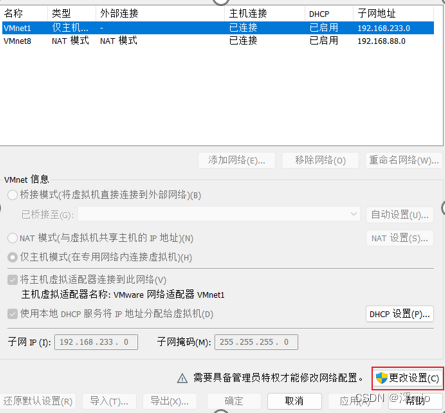This screenshot has width=445, height=413.
Task: Click the shield icon on 更改设置 button
Action: 381,378
